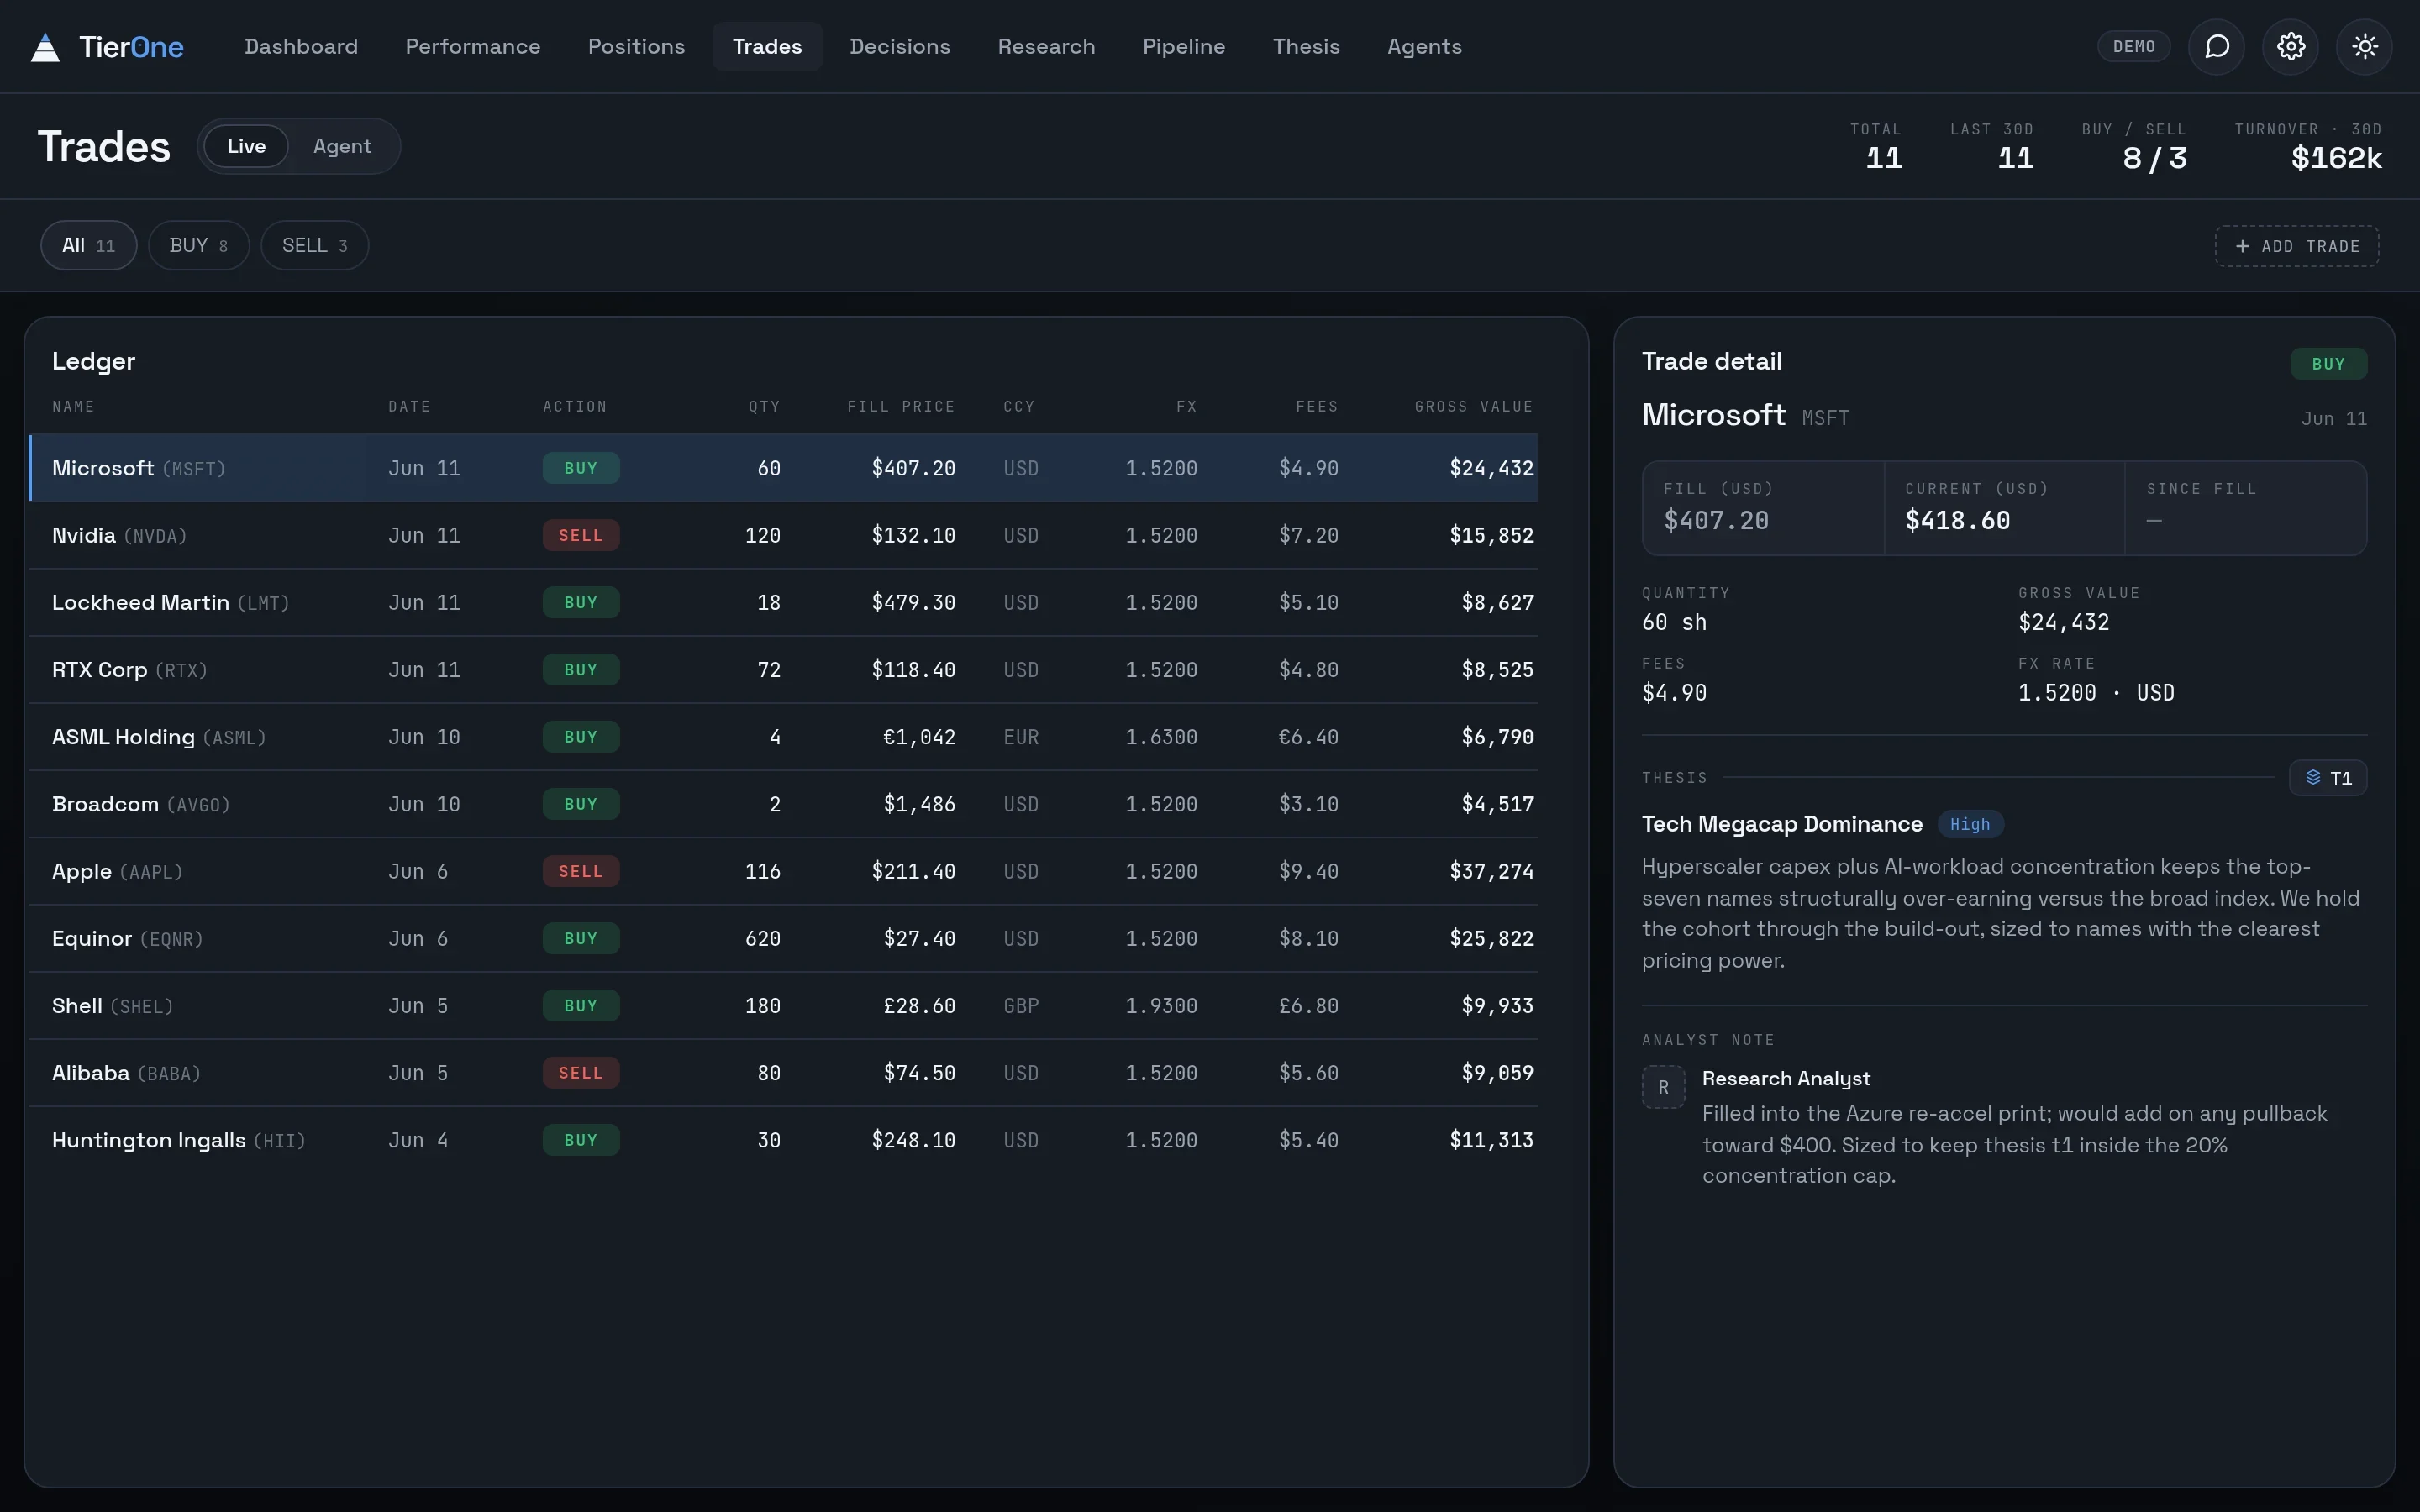2420x1512 pixels.
Task: Click the High conviction badge
Action: (1970, 824)
